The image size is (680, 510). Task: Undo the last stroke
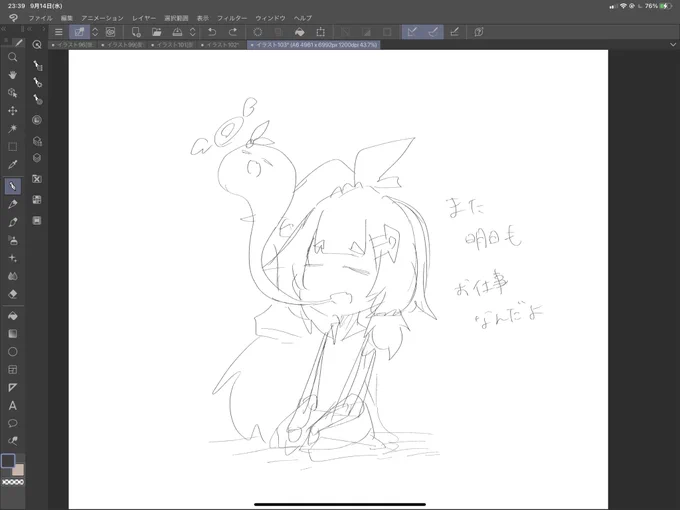212,32
